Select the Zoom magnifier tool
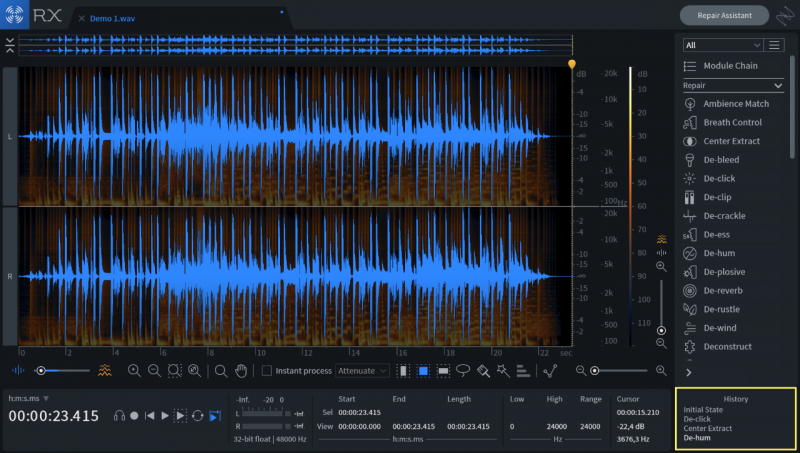 tap(220, 371)
